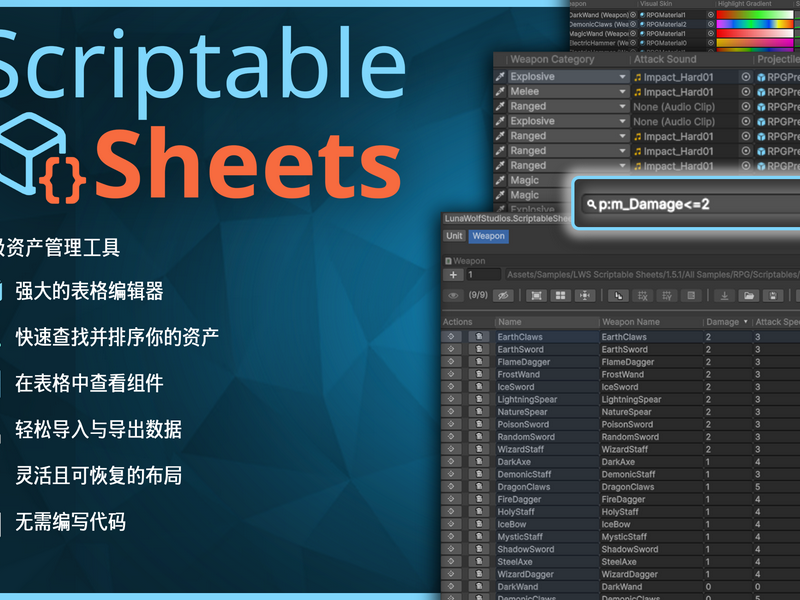This screenshot has width=800, height=600.
Task: Click the delete icon in the MysticStaff row
Action: (479, 537)
